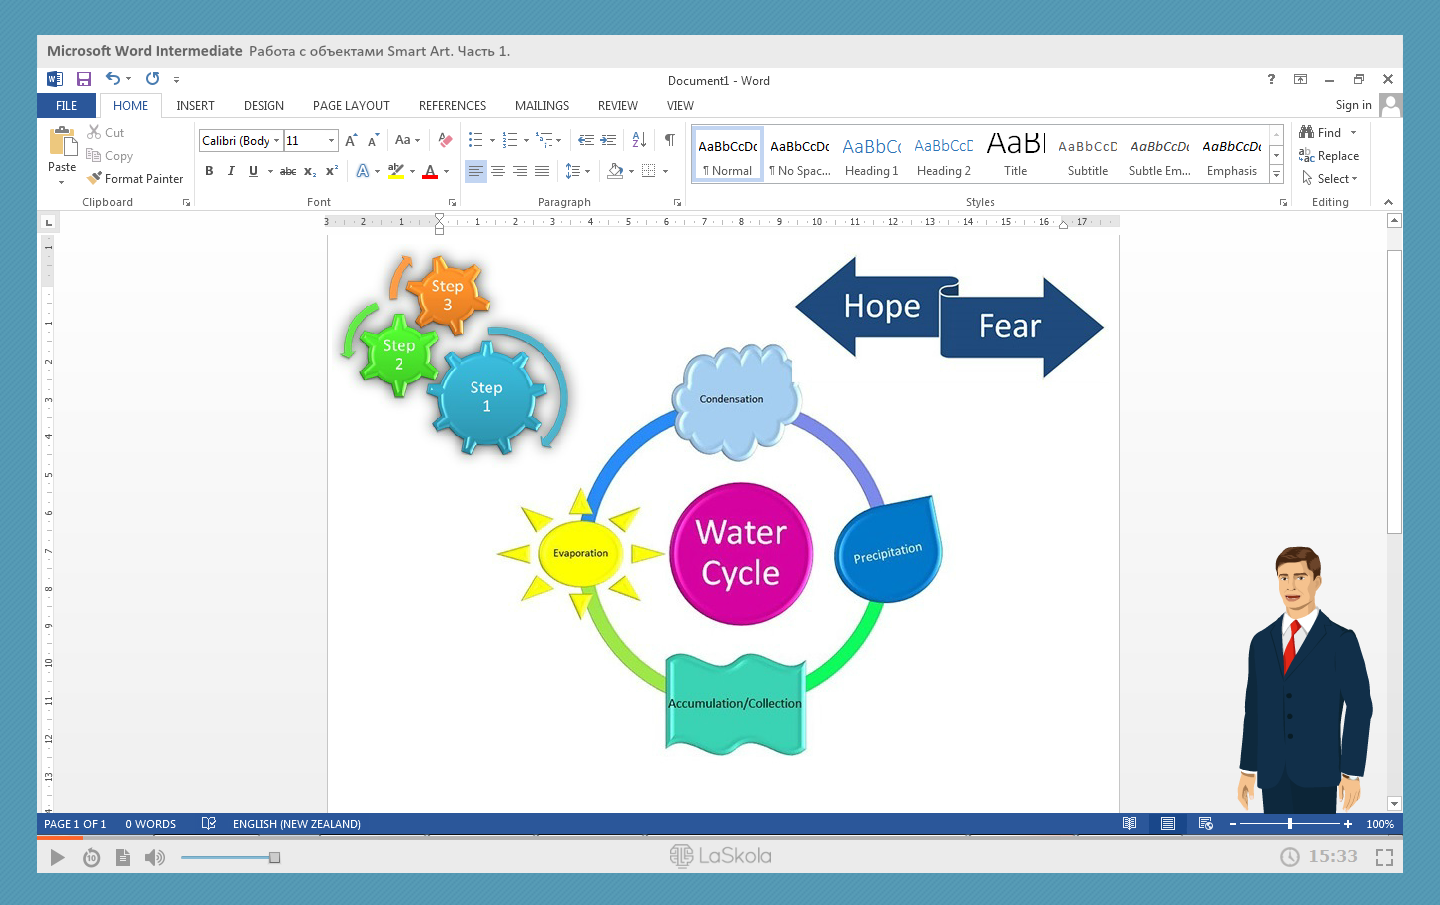
Task: Mute the video player volume icon
Action: point(155,857)
